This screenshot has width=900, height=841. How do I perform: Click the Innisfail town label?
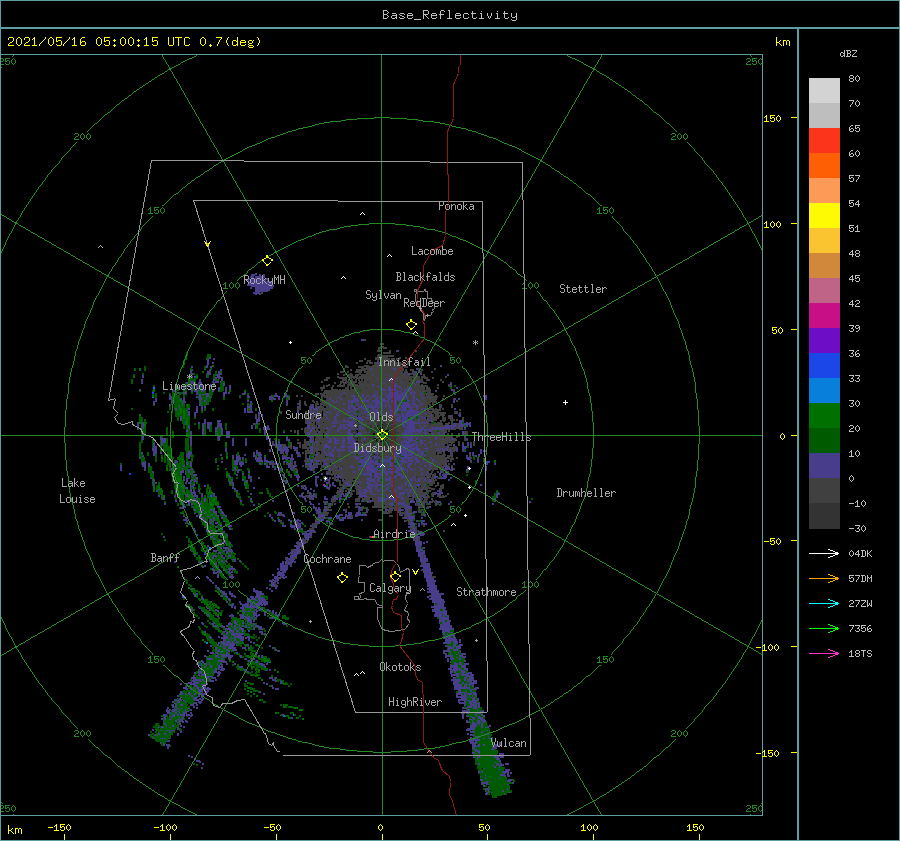404,362
